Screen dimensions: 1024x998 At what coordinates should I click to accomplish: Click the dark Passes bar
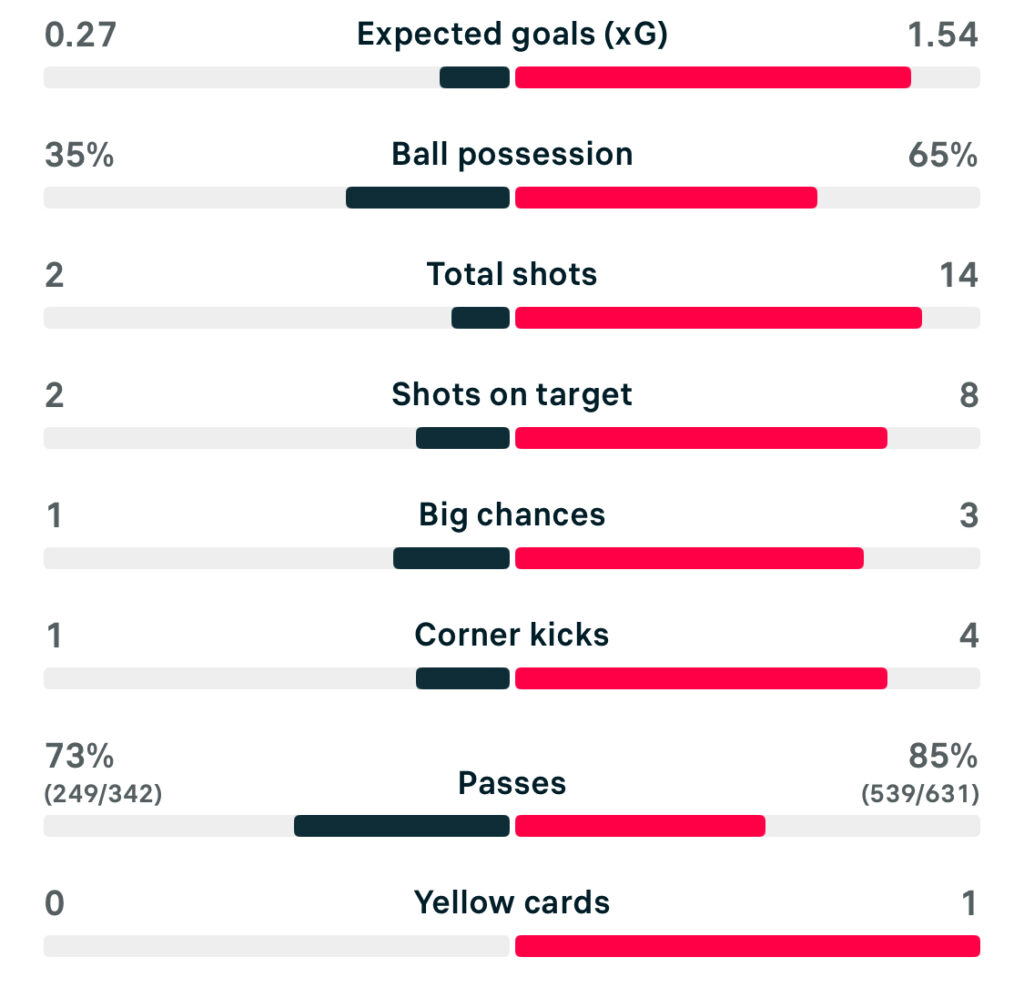[402, 826]
